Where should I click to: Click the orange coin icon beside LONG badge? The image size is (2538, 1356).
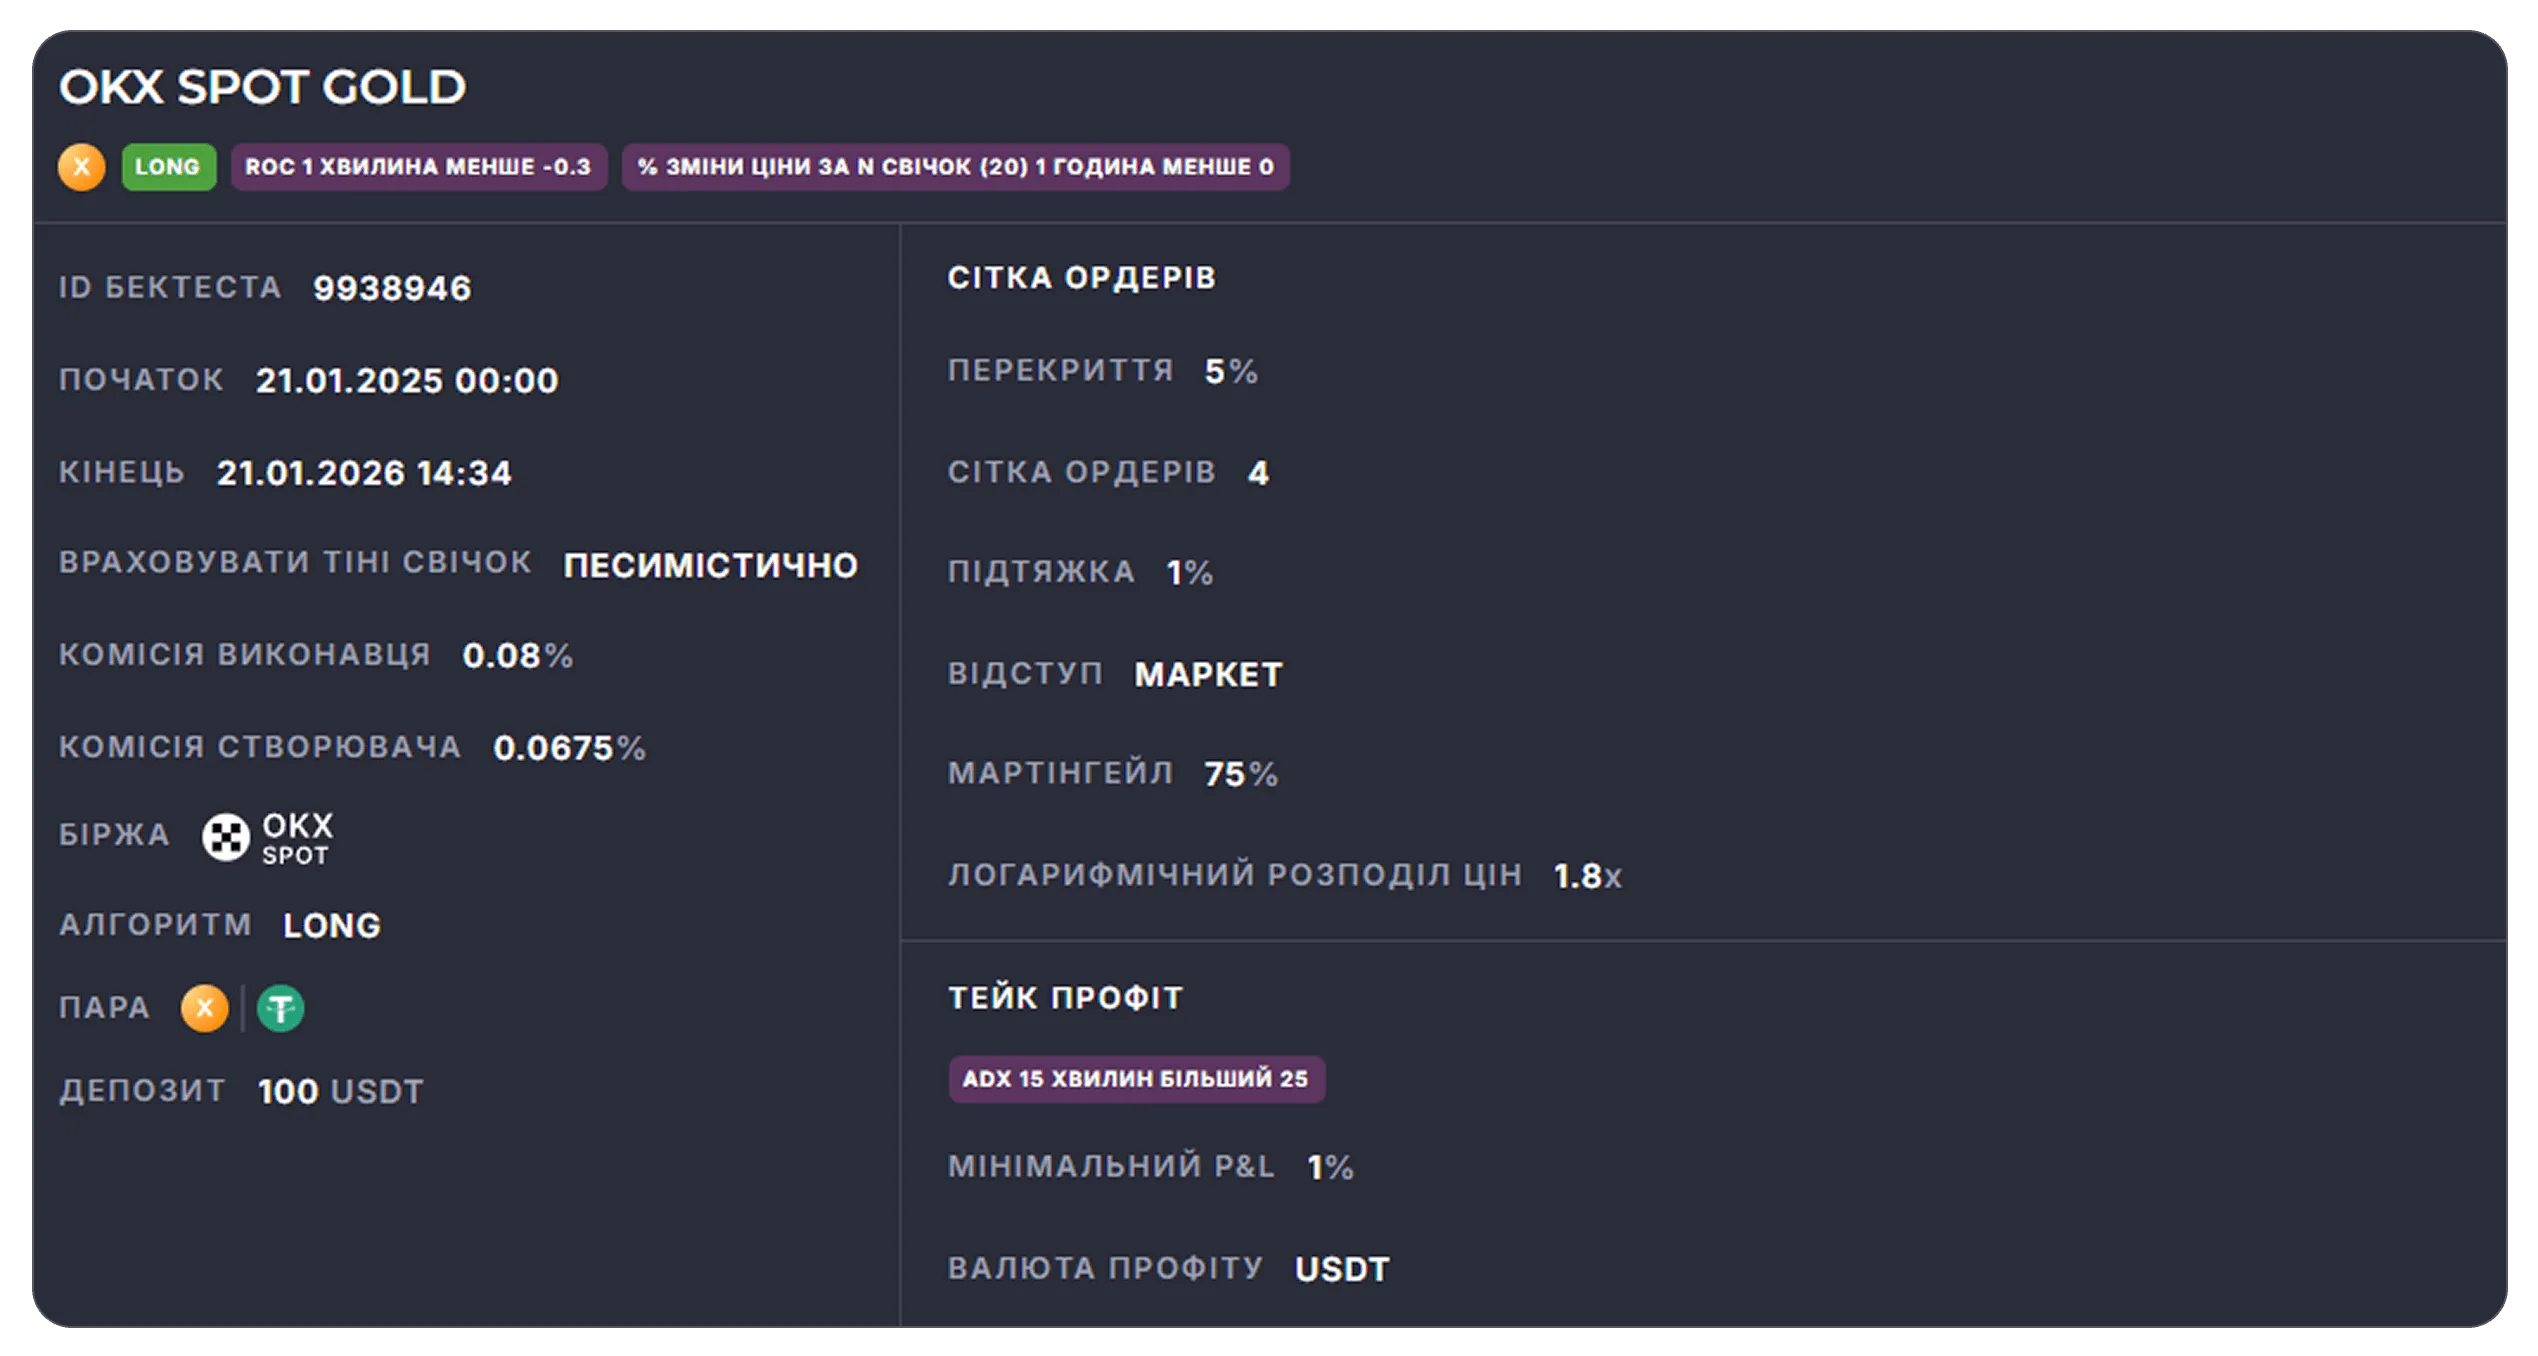82,167
